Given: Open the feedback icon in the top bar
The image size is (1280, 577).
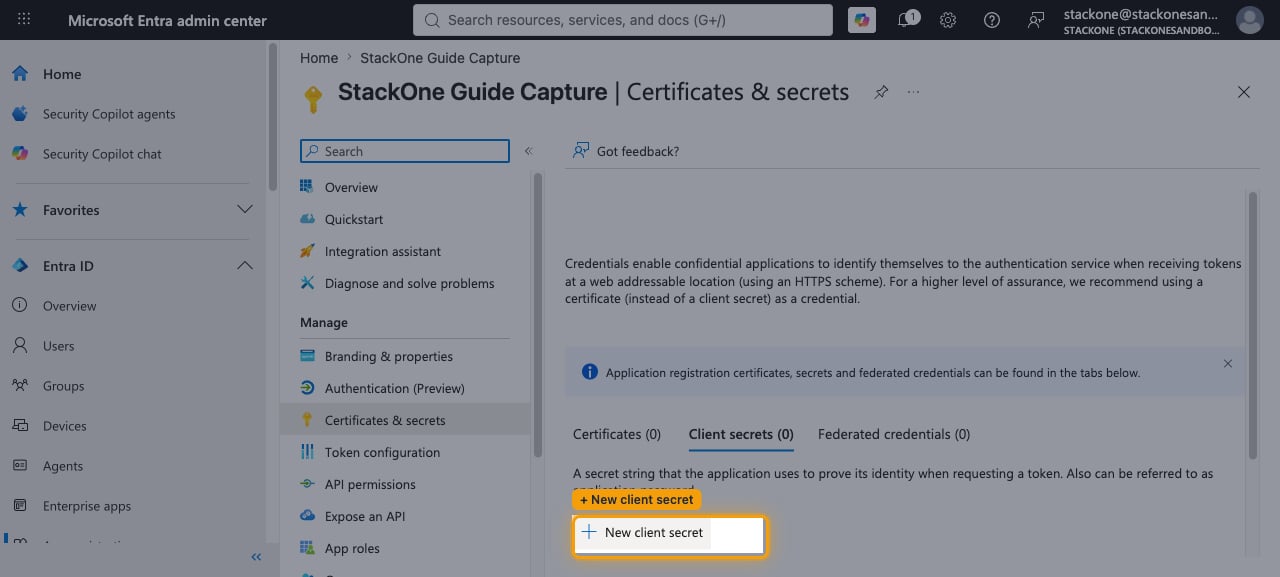Looking at the screenshot, I should tap(1036, 20).
